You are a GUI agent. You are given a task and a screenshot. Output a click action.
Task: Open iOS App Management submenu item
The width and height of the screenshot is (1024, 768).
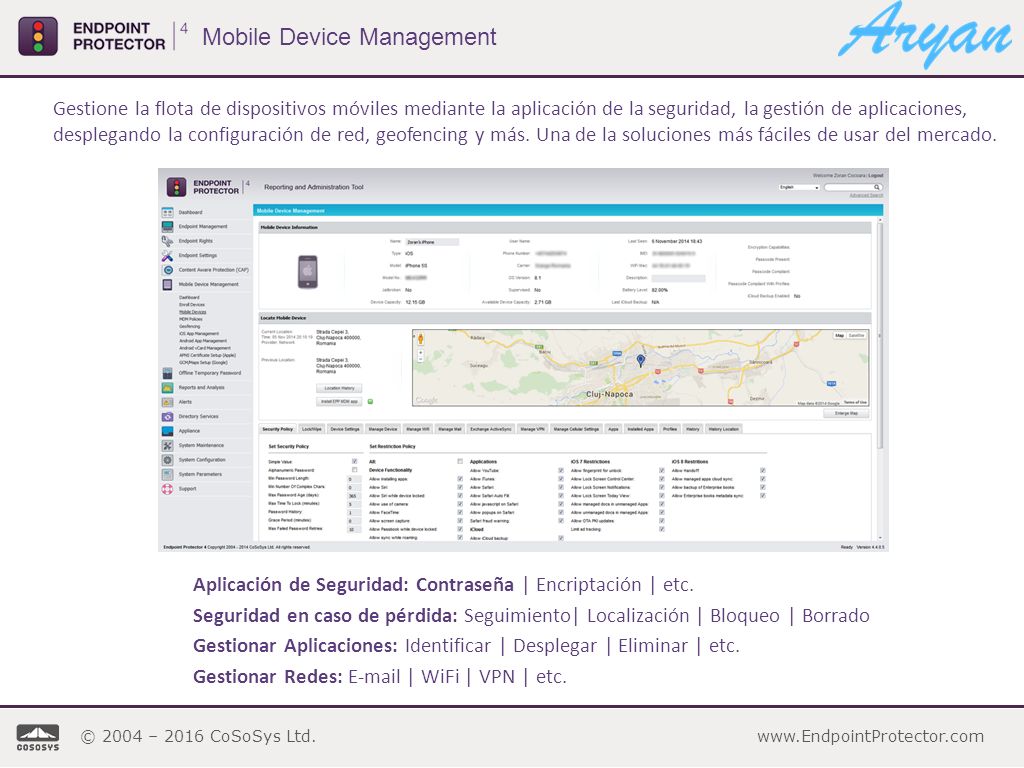click(x=199, y=334)
